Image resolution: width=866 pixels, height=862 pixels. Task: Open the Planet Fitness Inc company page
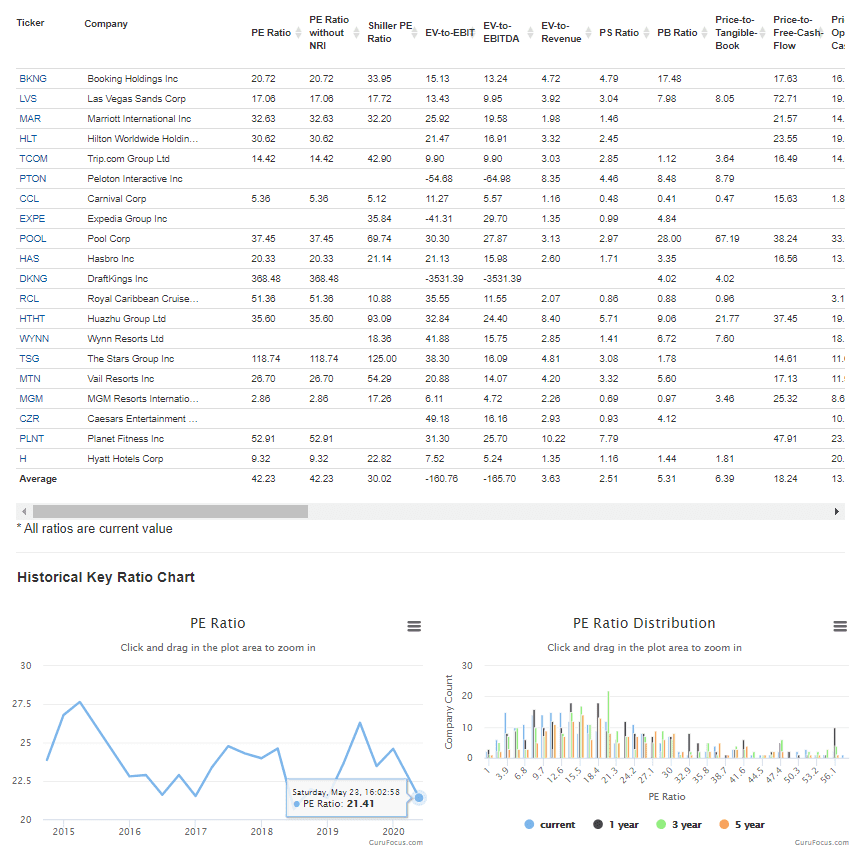126,438
